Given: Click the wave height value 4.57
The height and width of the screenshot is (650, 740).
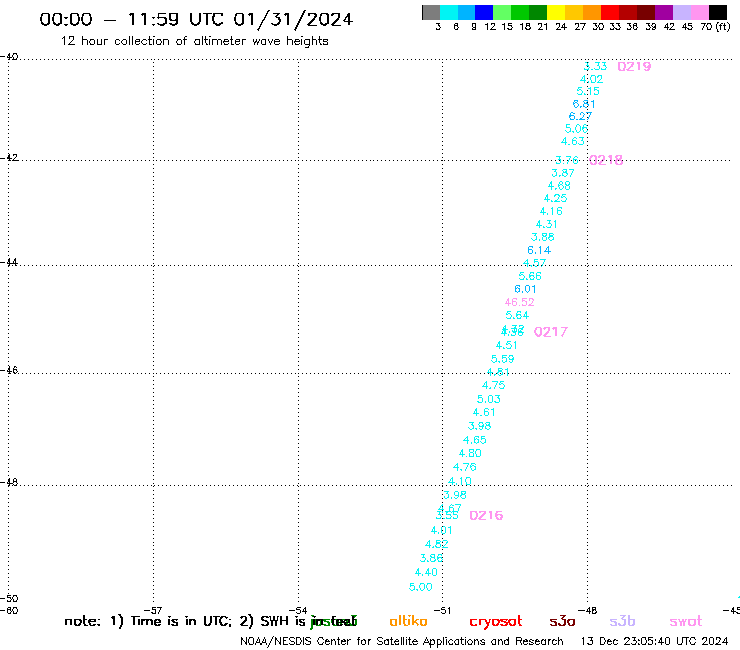Looking at the screenshot, I should (x=535, y=263).
